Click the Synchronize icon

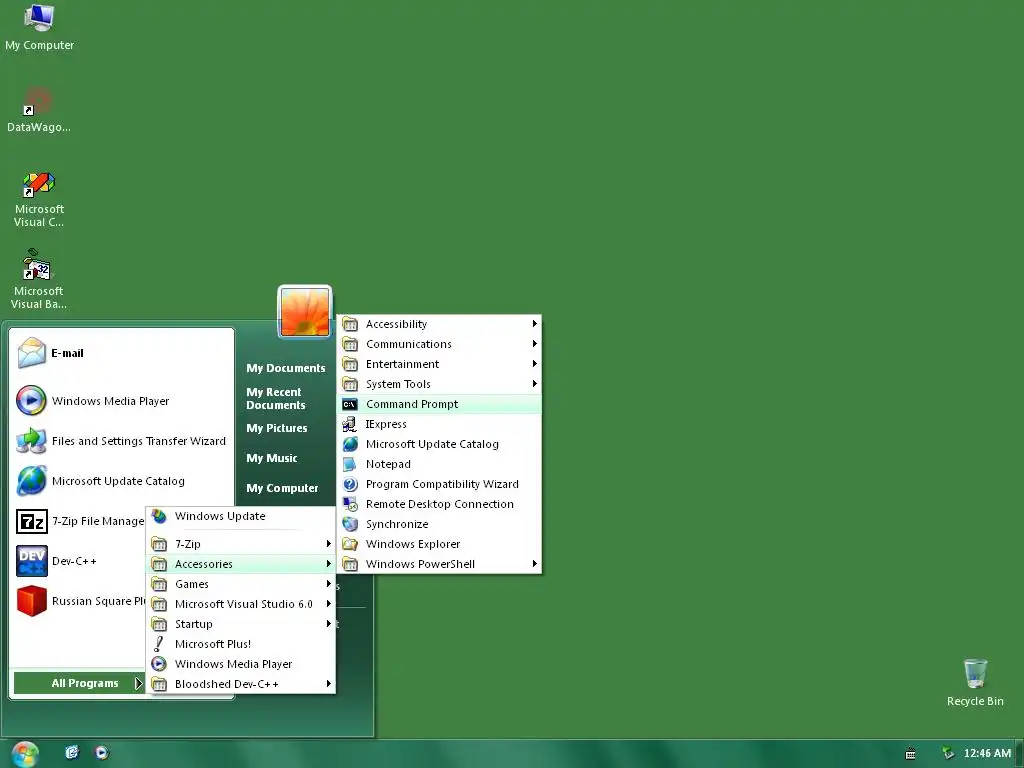click(350, 524)
